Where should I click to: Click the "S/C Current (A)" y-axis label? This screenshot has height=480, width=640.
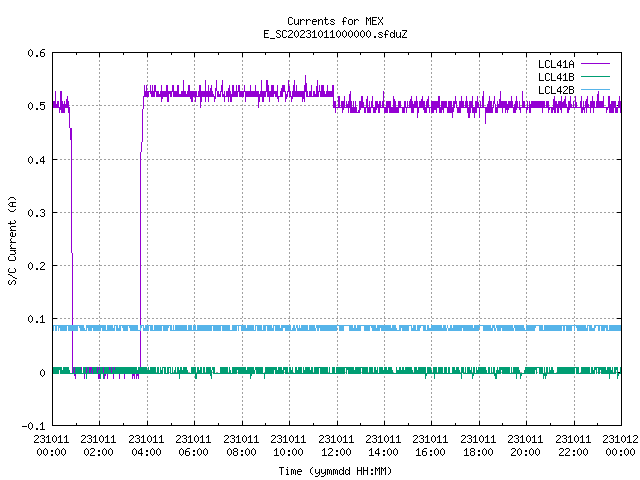pos(12,241)
